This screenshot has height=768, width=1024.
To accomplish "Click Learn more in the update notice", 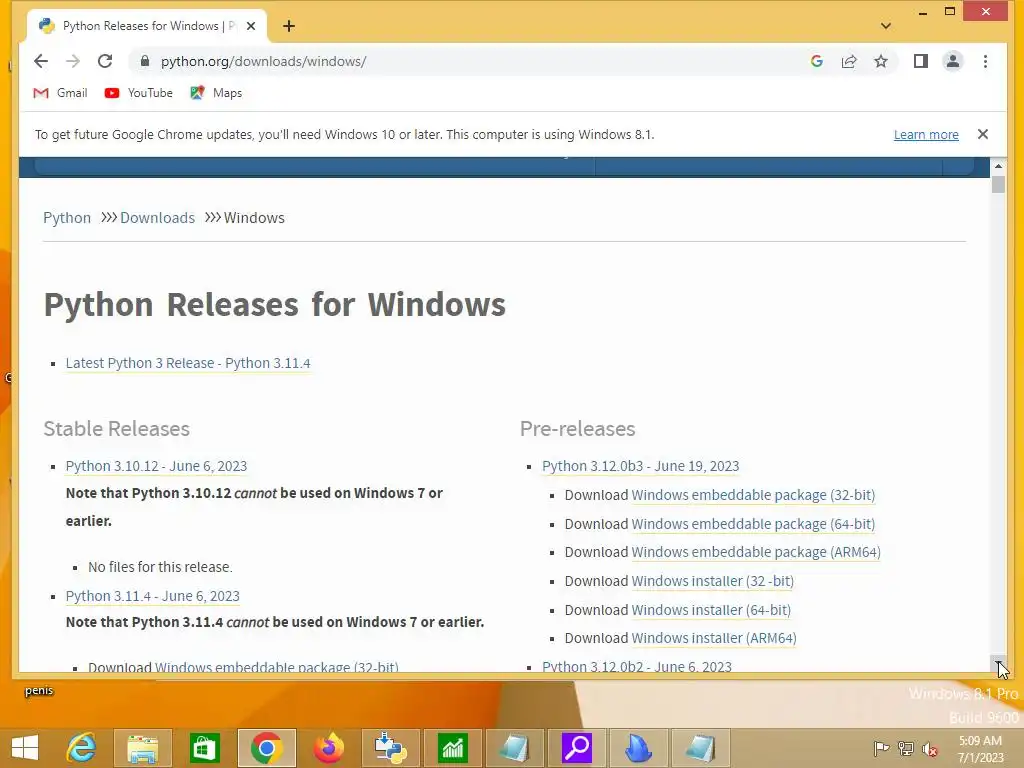I will 926,135.
